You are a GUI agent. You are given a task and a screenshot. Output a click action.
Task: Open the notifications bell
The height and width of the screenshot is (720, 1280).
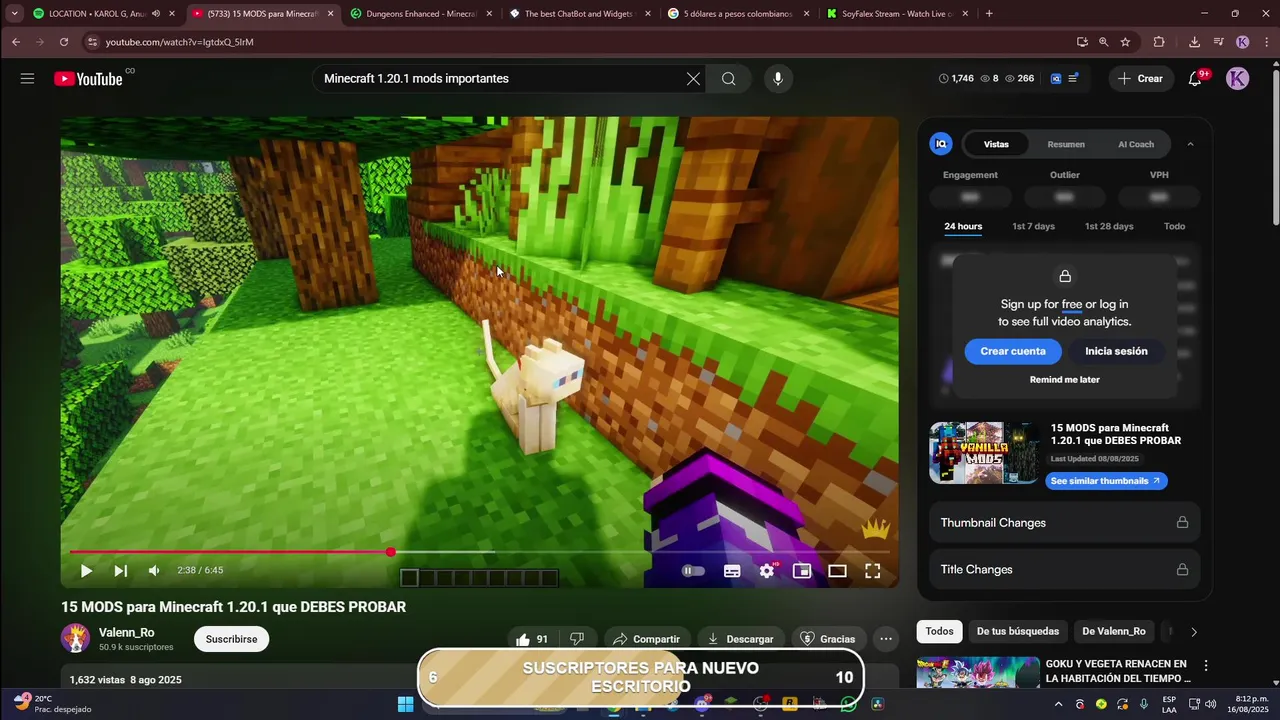click(1195, 79)
